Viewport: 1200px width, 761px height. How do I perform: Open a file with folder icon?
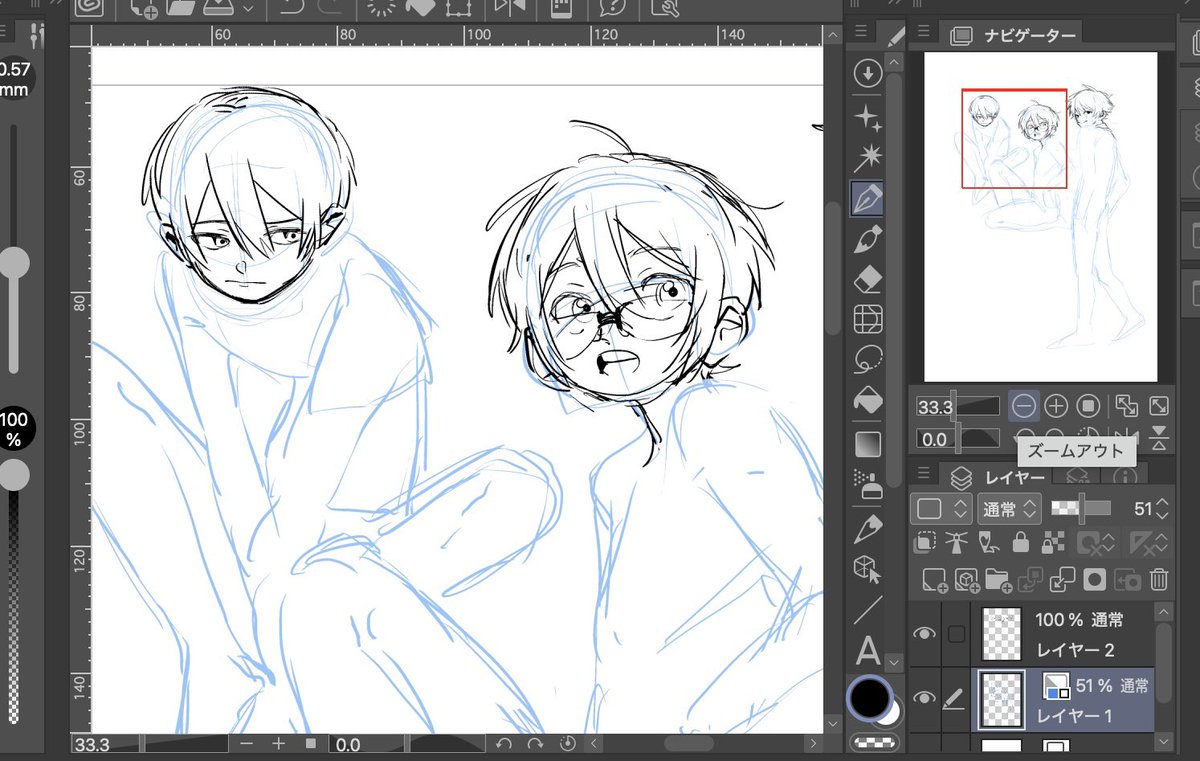(x=181, y=9)
